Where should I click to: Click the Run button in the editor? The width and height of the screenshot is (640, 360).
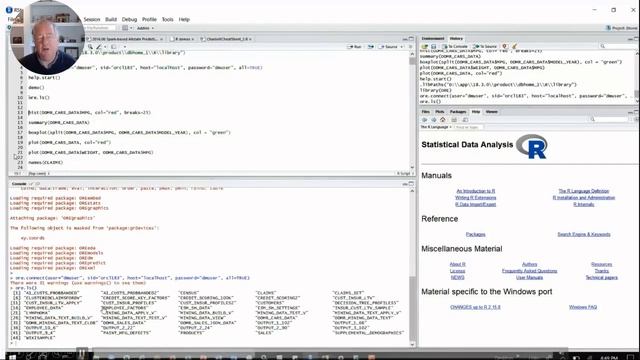tap(355, 47)
